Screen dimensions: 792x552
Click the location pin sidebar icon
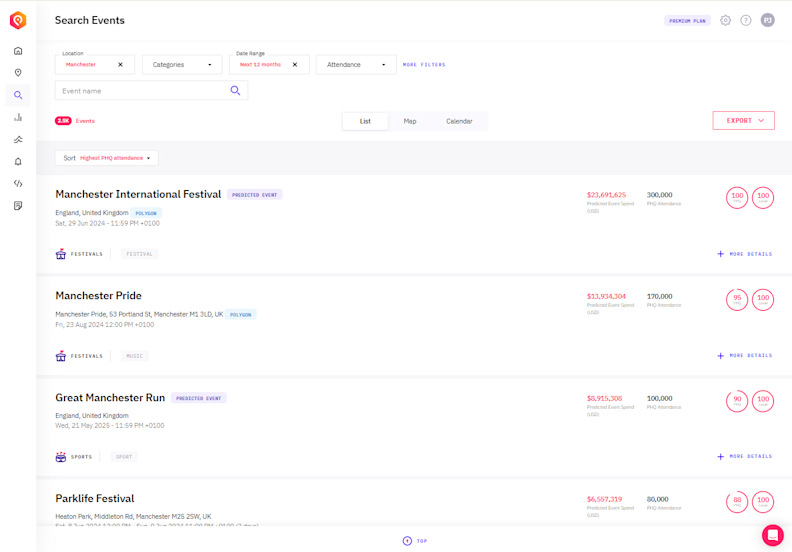click(x=18, y=73)
